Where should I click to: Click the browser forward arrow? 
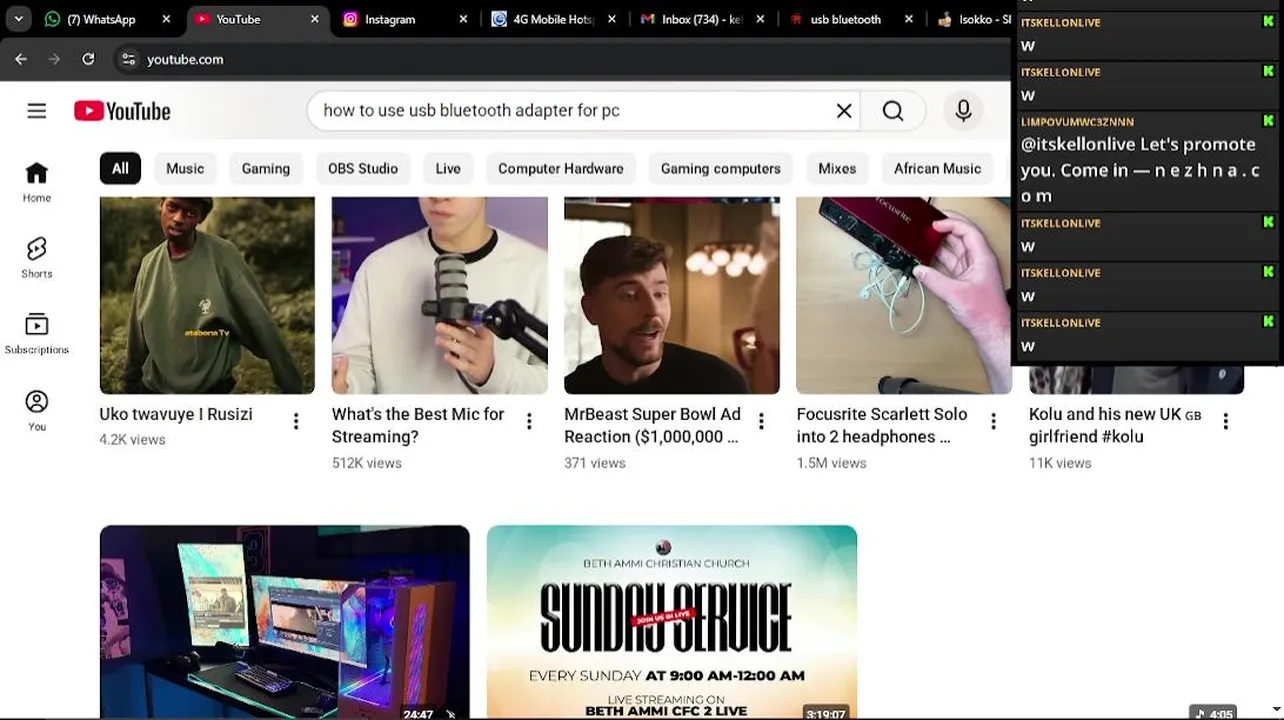(x=54, y=59)
